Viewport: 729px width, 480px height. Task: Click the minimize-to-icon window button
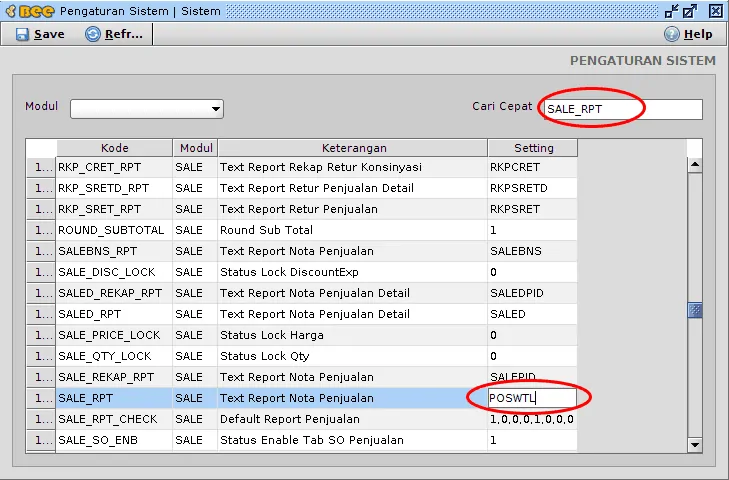(x=671, y=11)
